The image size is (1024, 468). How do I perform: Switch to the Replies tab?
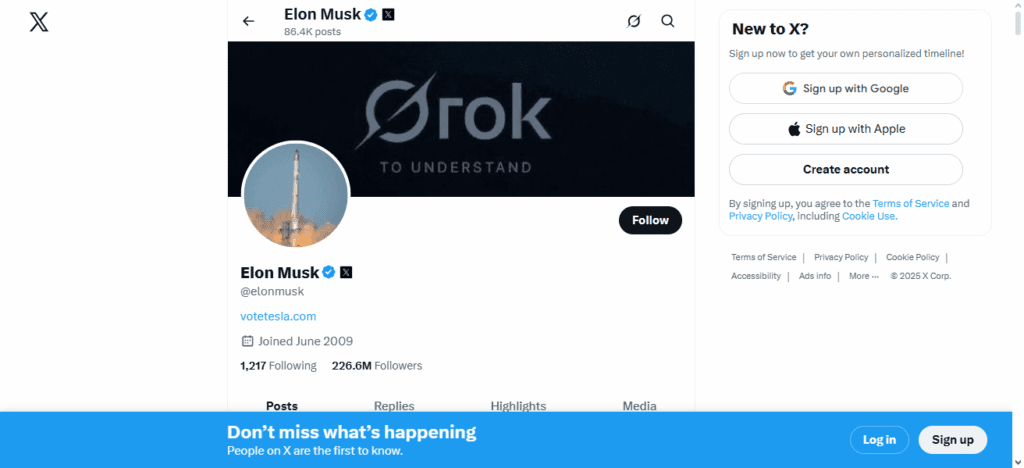coord(394,405)
